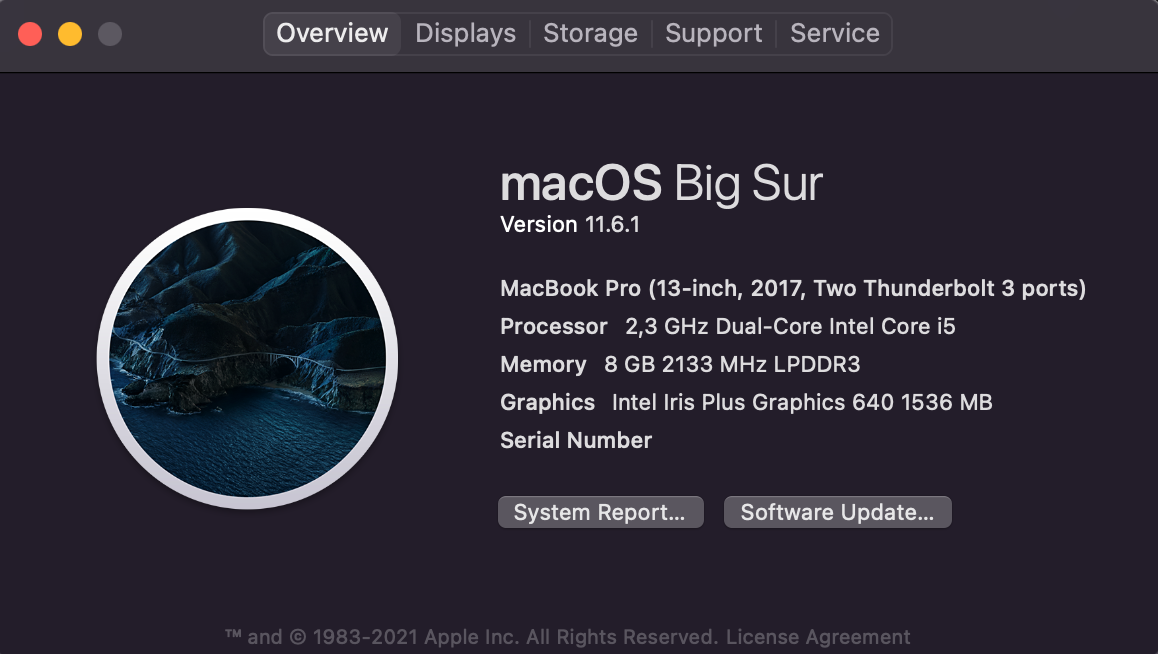Click the macOS Big Sur wallpaper icon
The height and width of the screenshot is (654, 1158).
(x=247, y=358)
